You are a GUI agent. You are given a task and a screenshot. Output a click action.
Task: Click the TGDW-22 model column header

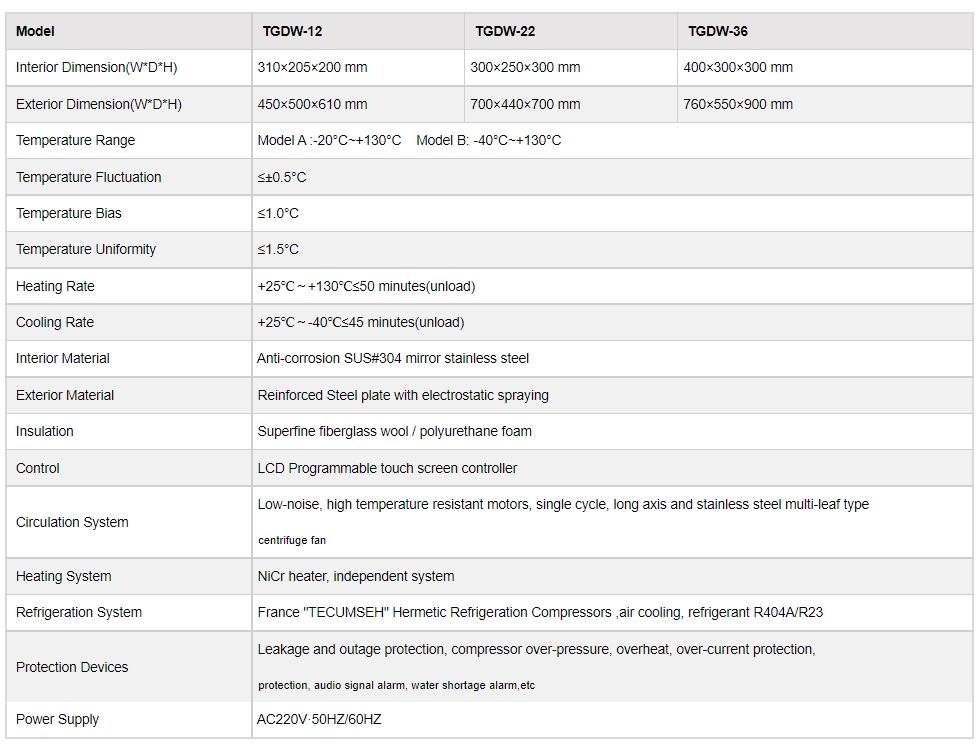pos(505,31)
